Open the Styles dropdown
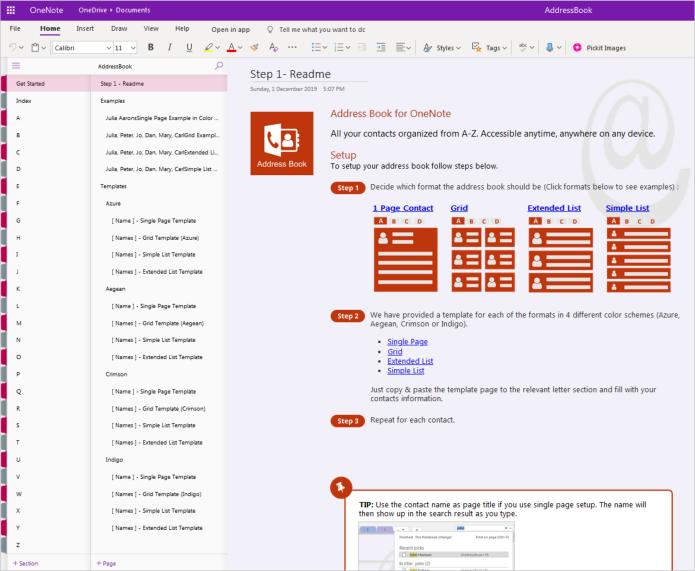The width and height of the screenshot is (695, 571). tap(442, 48)
